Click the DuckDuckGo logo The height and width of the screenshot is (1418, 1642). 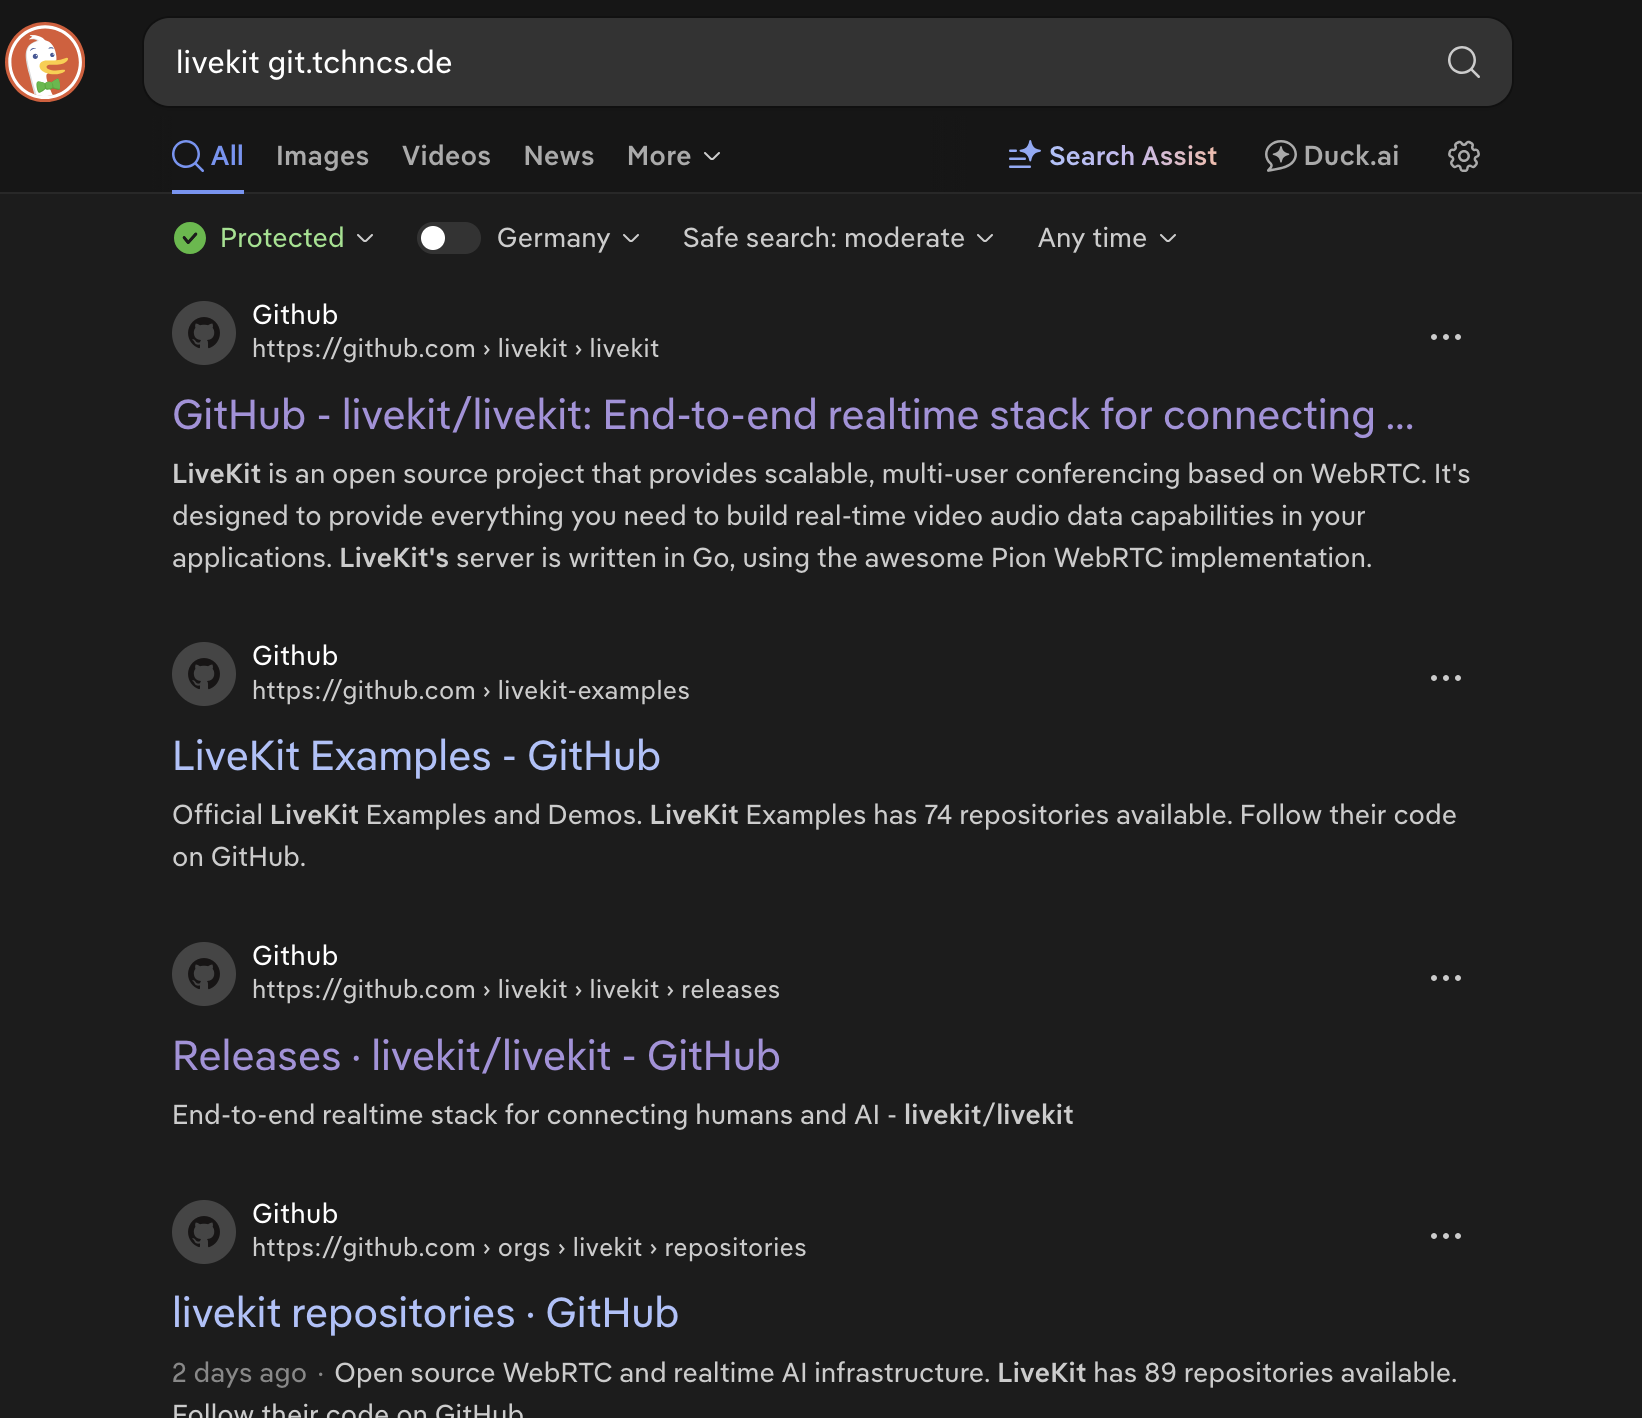45,62
